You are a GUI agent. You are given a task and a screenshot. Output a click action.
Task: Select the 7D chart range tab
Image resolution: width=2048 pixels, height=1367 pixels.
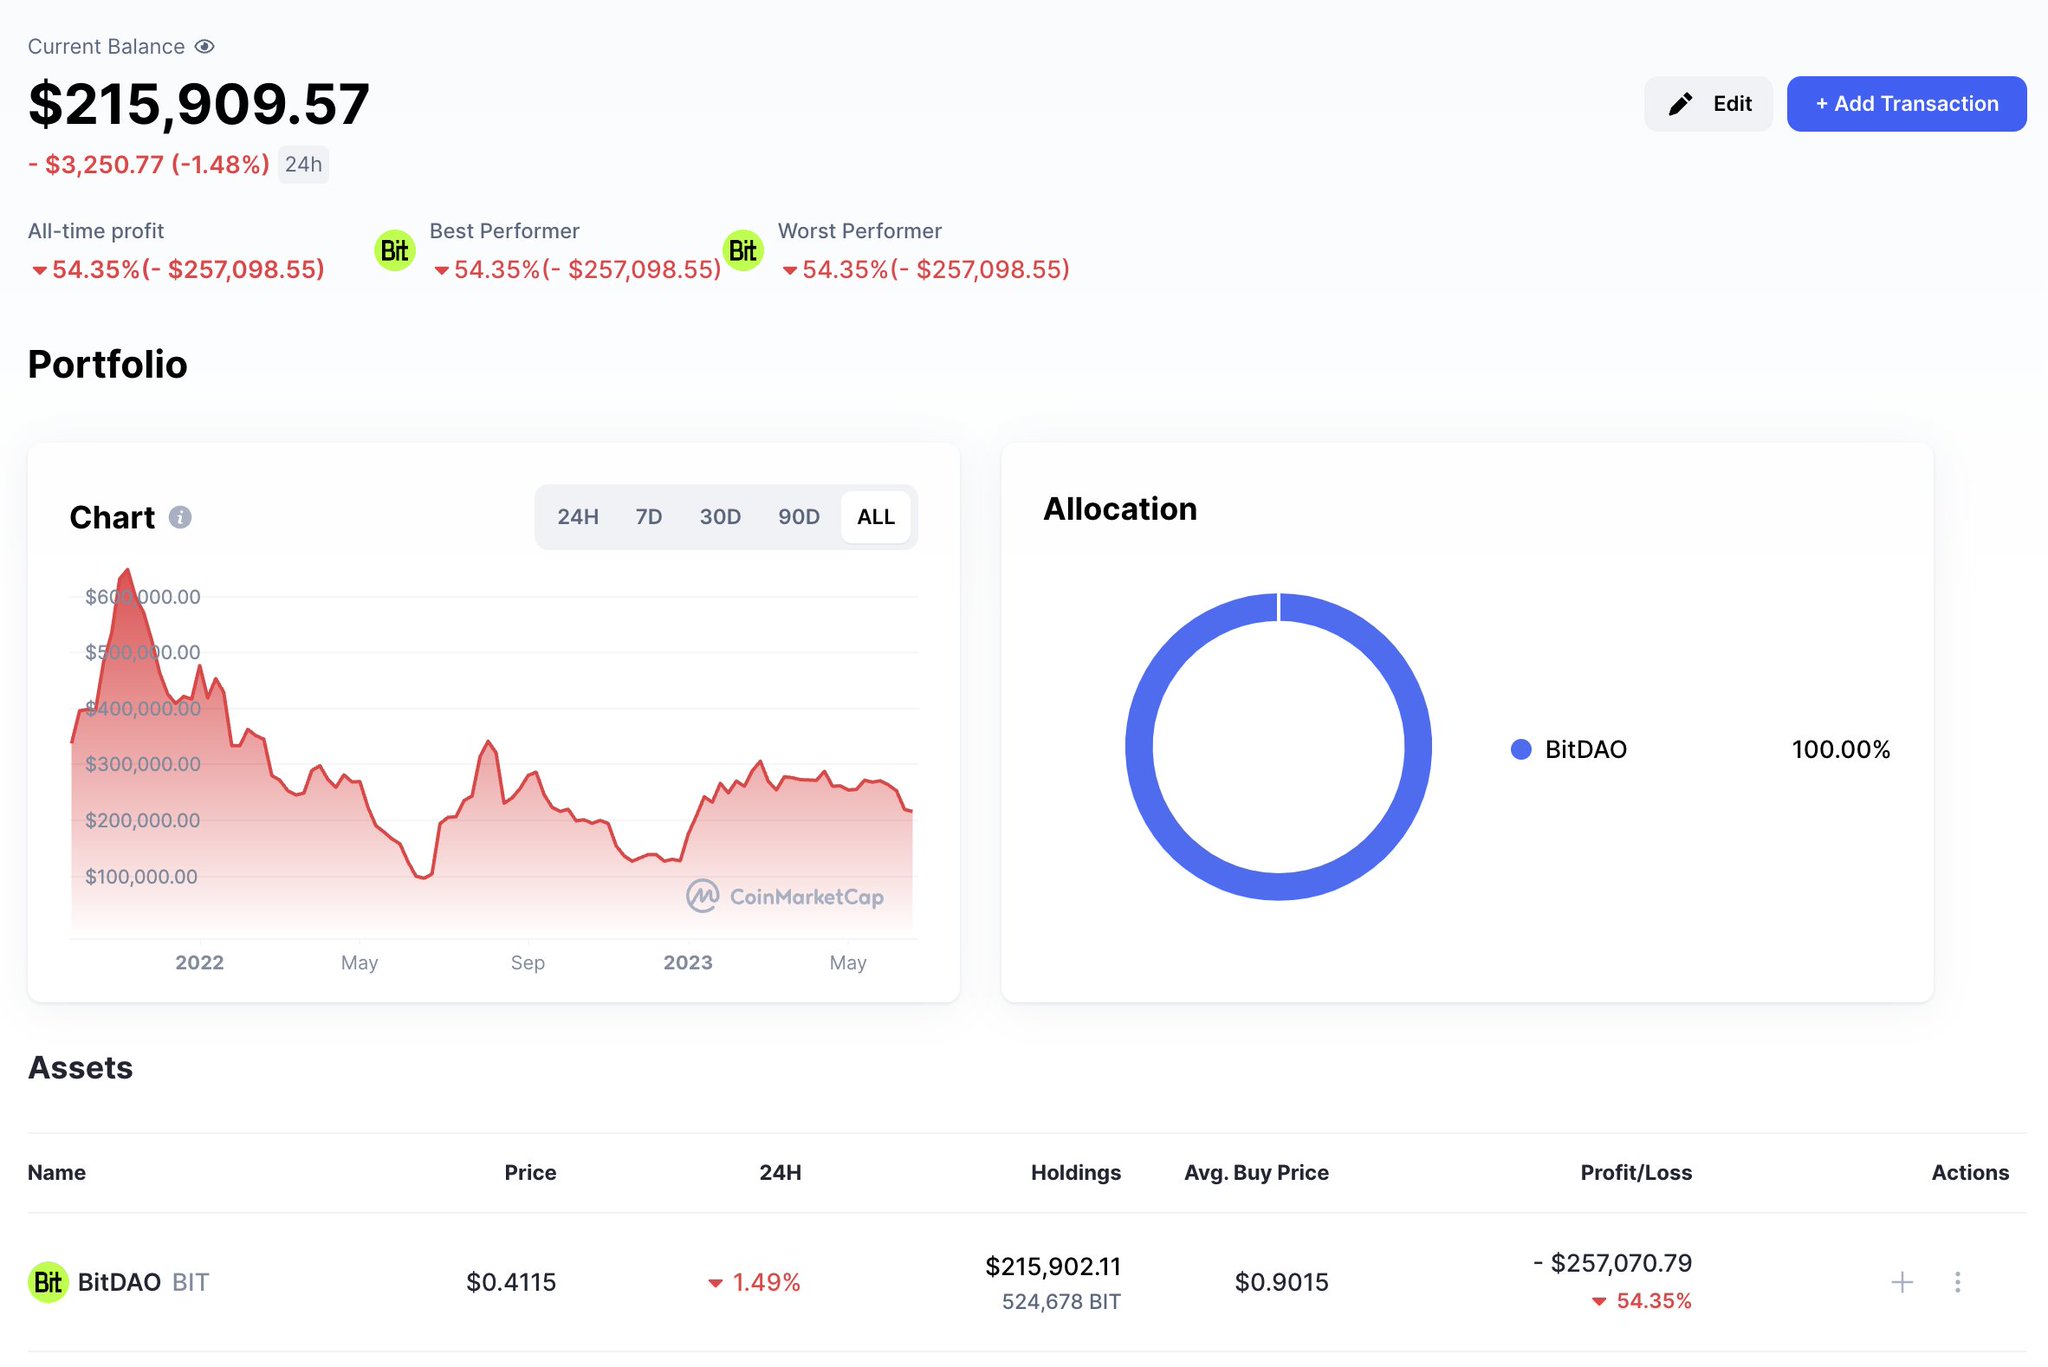pyautogui.click(x=649, y=517)
